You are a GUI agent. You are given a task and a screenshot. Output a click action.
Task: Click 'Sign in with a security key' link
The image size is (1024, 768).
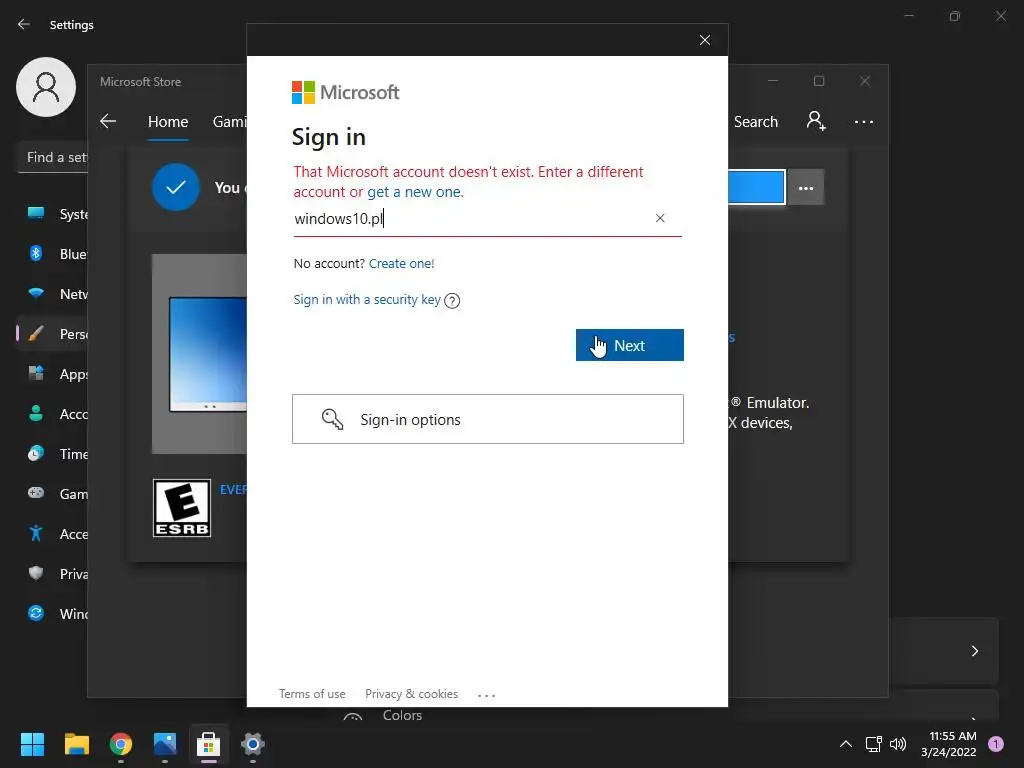click(367, 300)
